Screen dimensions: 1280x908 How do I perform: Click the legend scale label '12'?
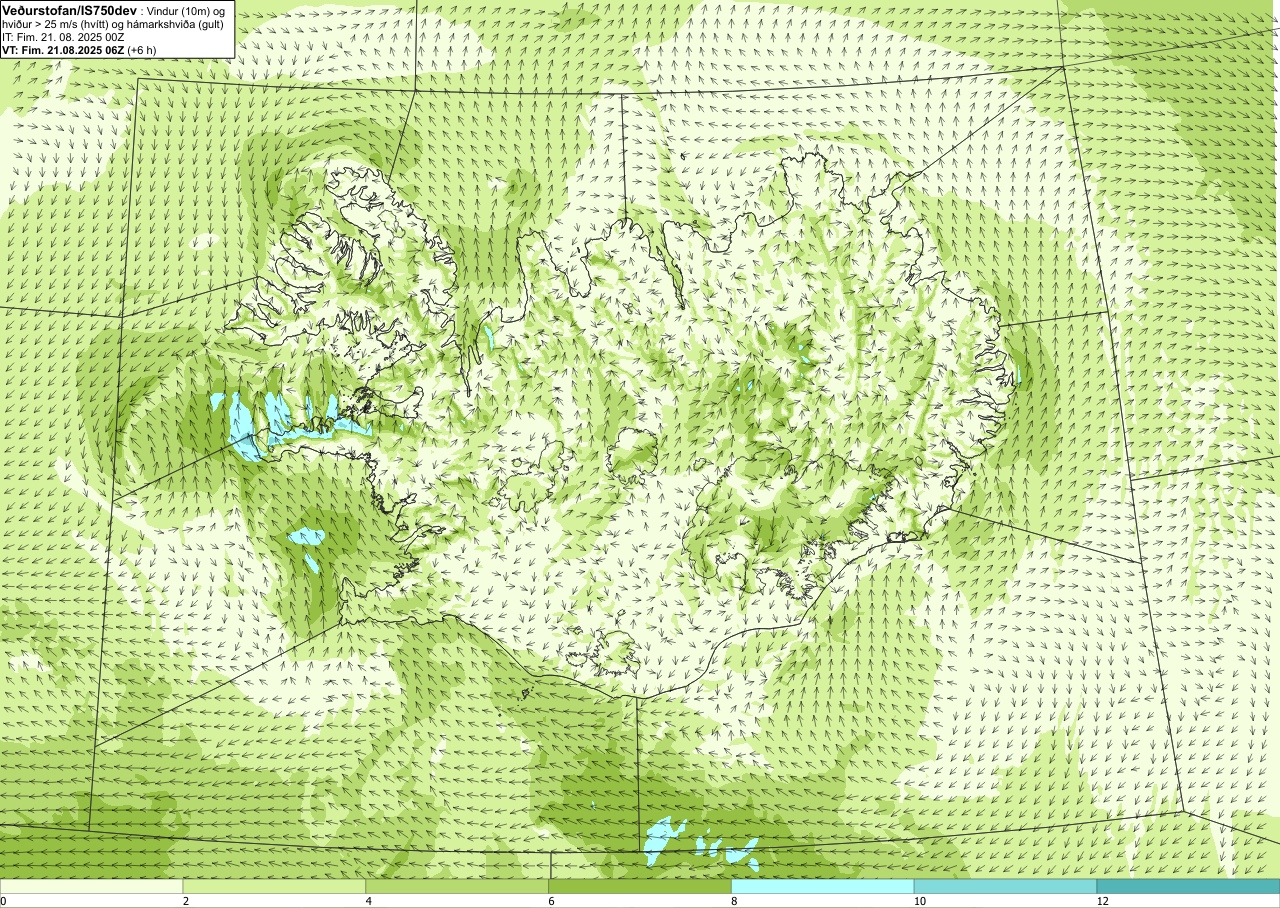(x=1102, y=901)
